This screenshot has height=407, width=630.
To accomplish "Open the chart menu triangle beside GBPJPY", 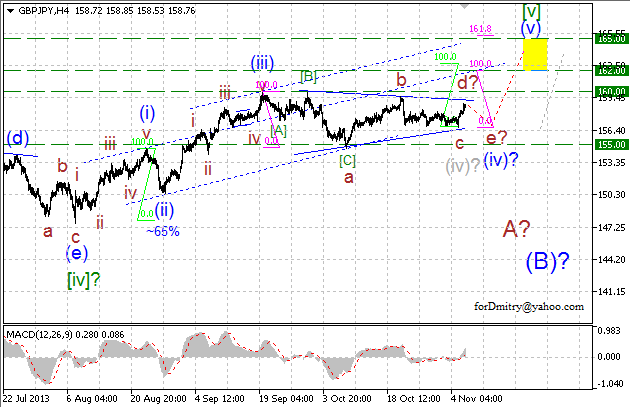I will [x=11, y=11].
